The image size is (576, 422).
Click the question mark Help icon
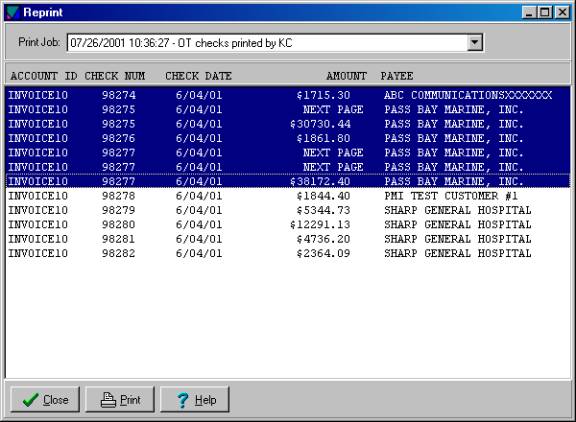click(x=183, y=400)
